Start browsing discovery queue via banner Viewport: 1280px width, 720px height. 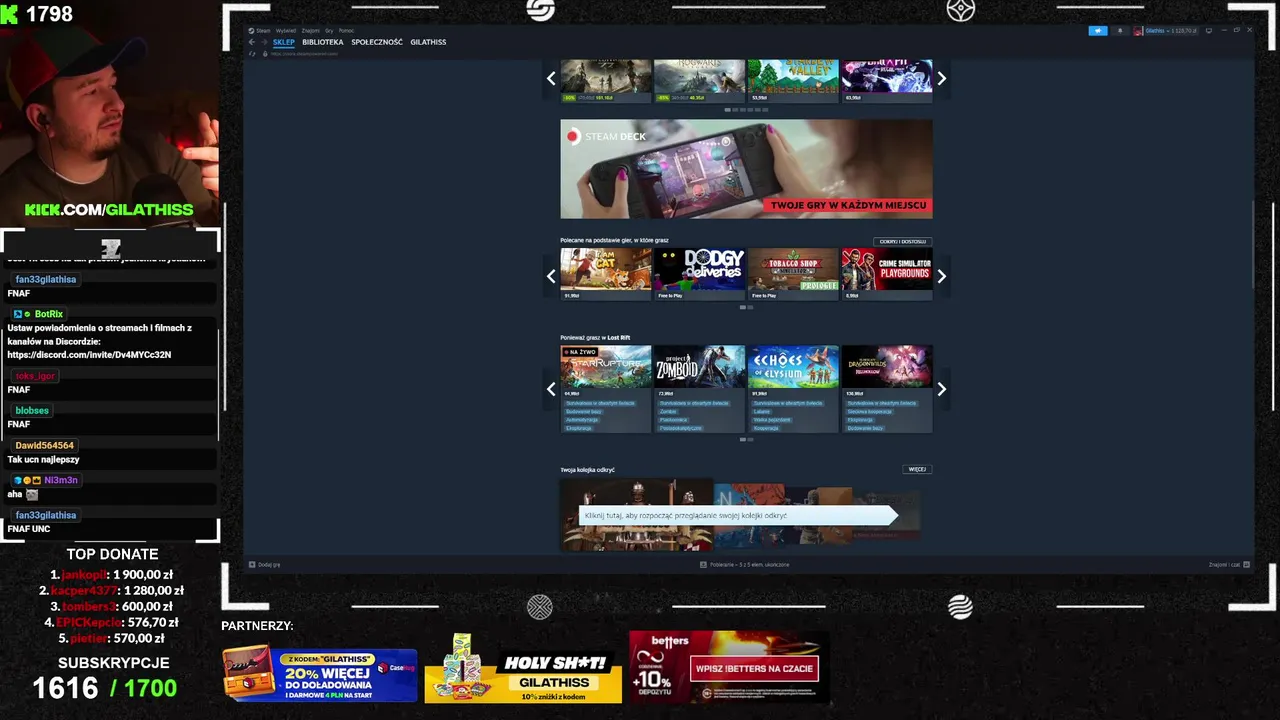(740, 515)
